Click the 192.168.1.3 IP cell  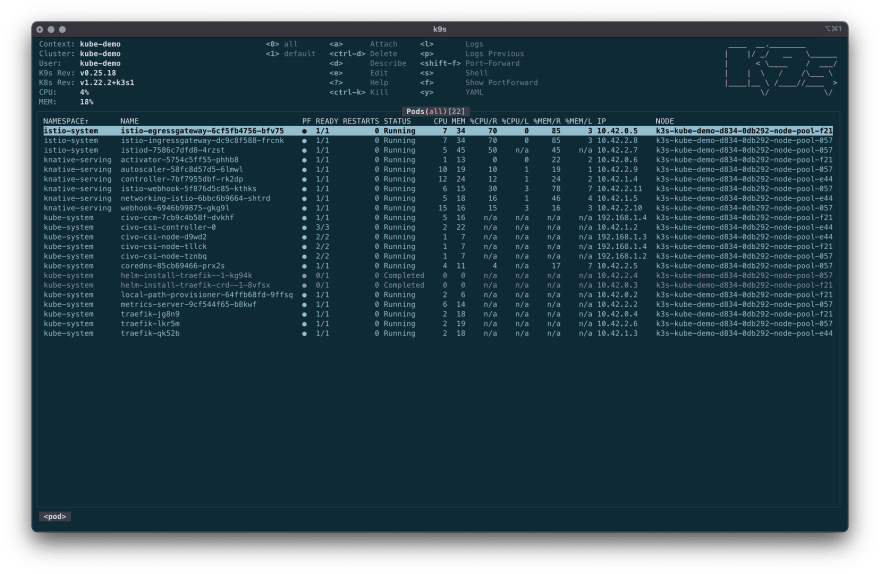click(x=621, y=237)
